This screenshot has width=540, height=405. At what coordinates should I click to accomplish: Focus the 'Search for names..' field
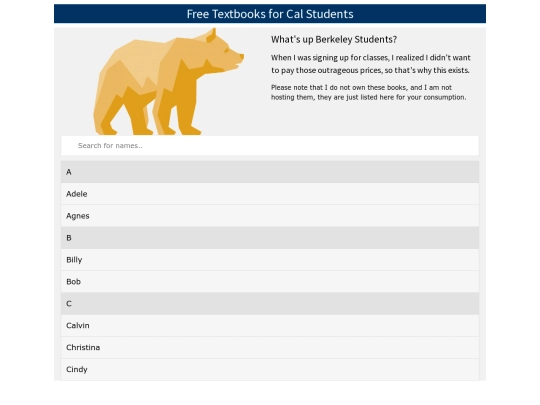(x=270, y=145)
